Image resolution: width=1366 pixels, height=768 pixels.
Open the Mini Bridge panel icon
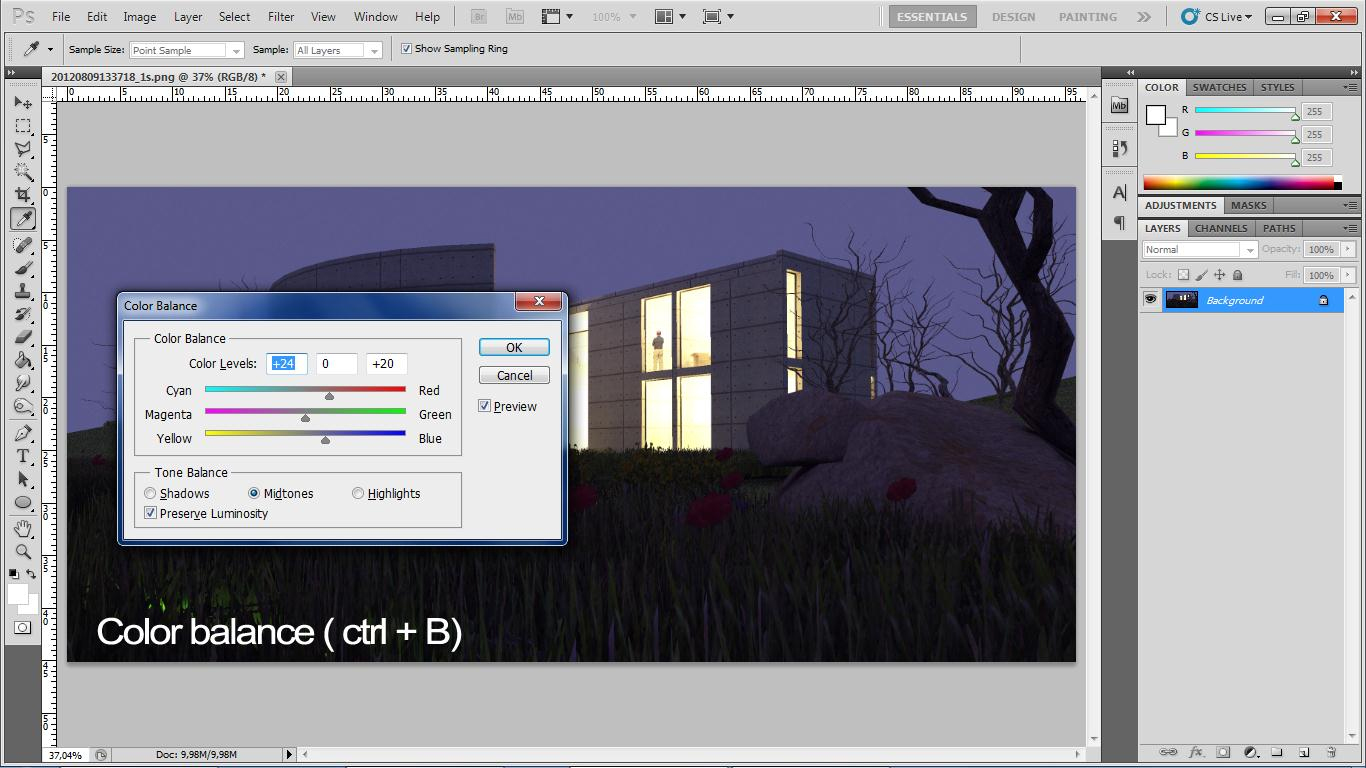coord(1119,106)
